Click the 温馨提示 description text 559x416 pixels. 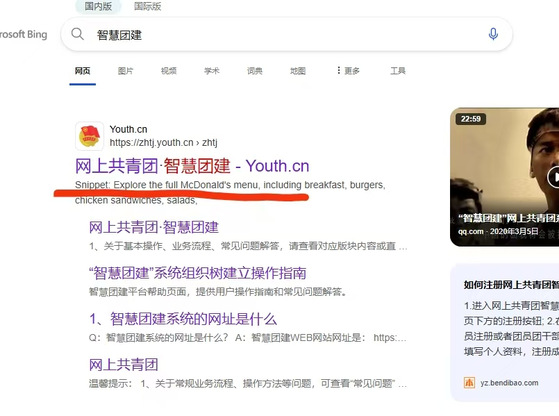coord(248,384)
